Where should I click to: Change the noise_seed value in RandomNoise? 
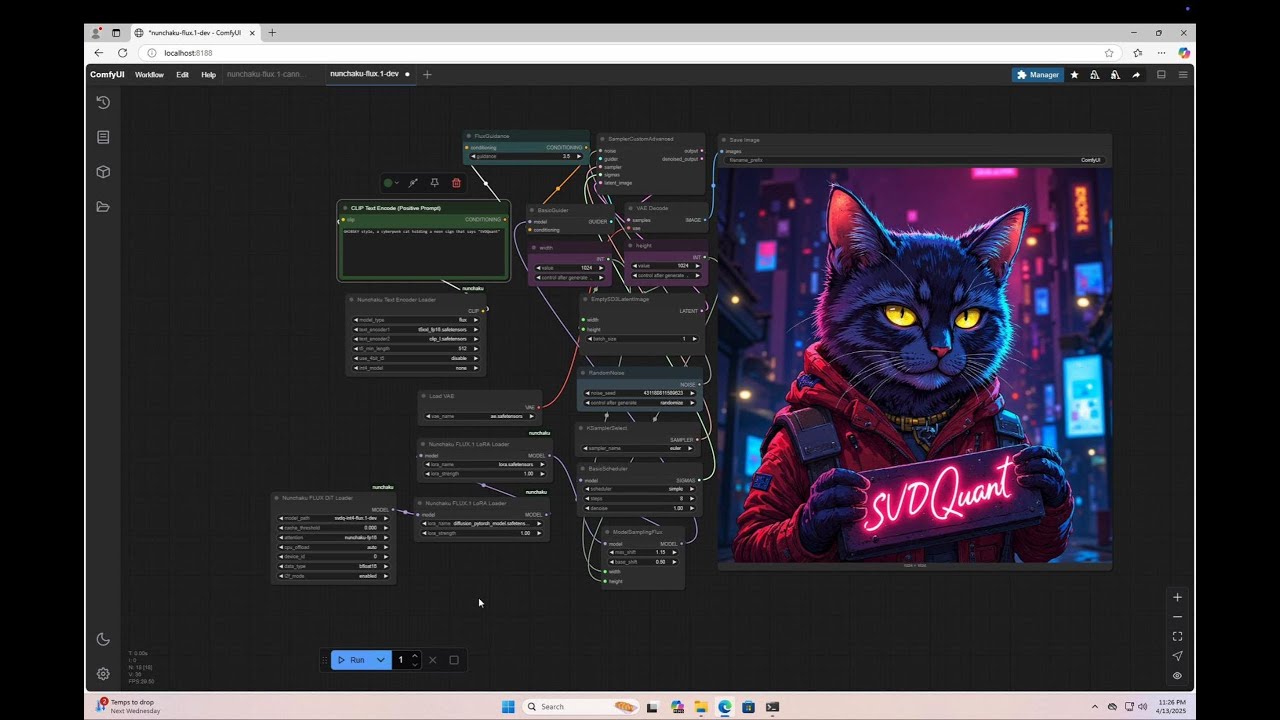tap(640, 393)
